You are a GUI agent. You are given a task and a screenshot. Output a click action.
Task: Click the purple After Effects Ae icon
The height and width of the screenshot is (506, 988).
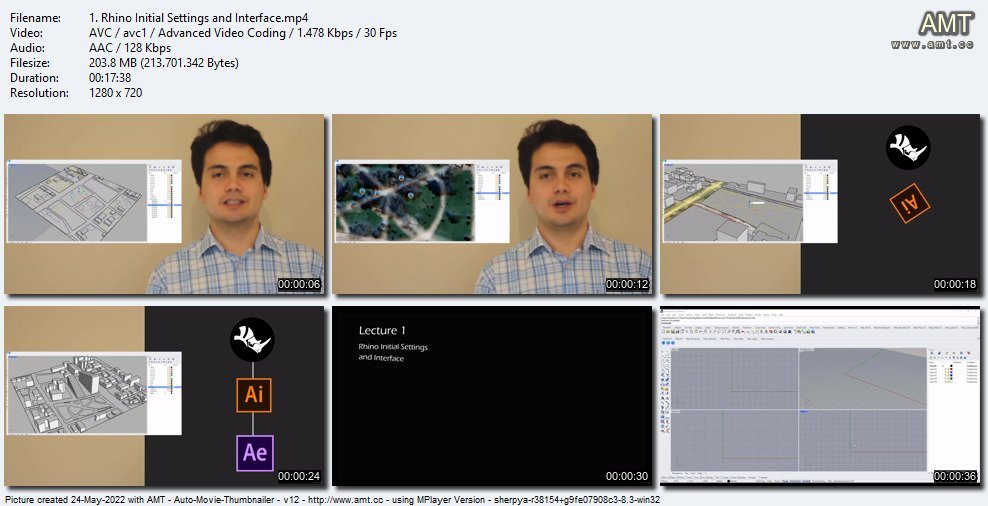pos(254,452)
